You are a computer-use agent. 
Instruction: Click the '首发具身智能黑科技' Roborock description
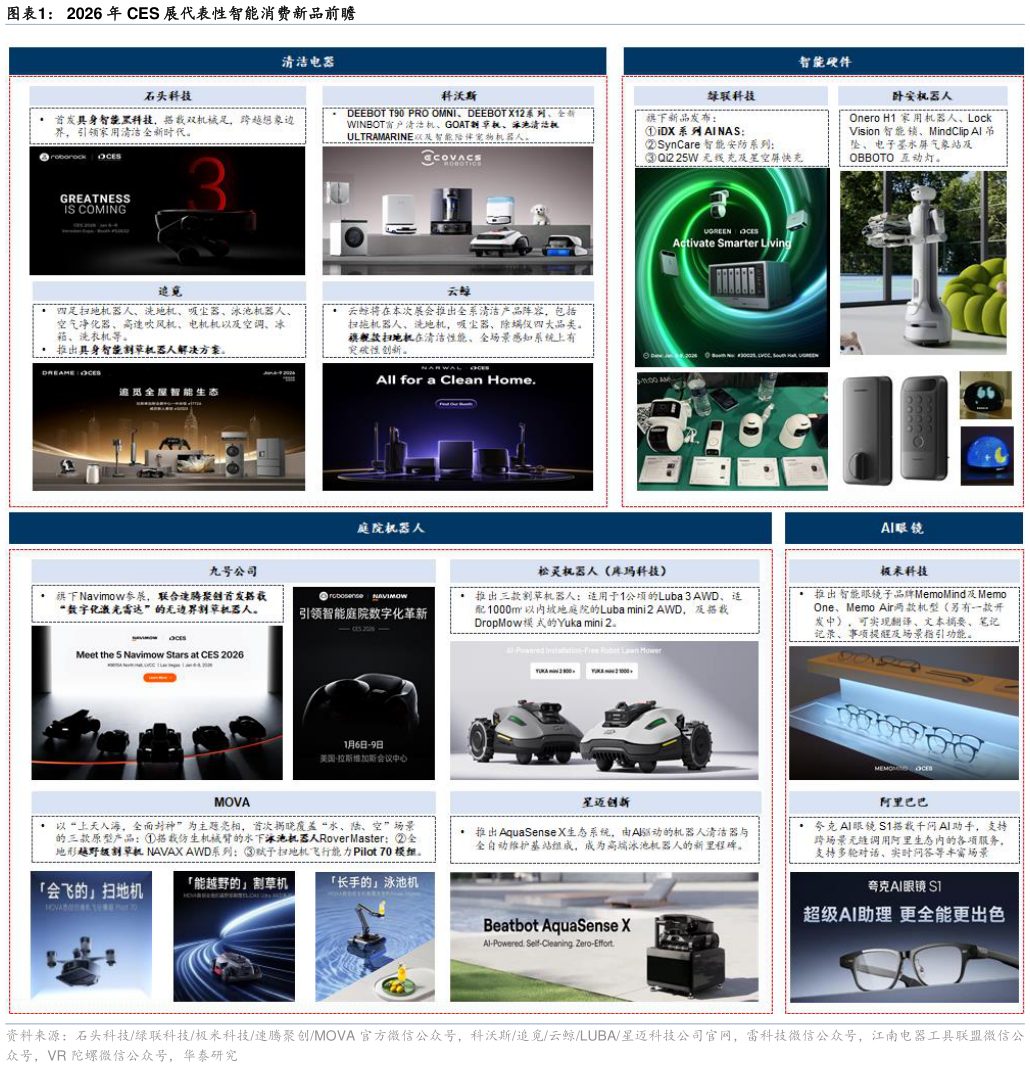(x=168, y=126)
